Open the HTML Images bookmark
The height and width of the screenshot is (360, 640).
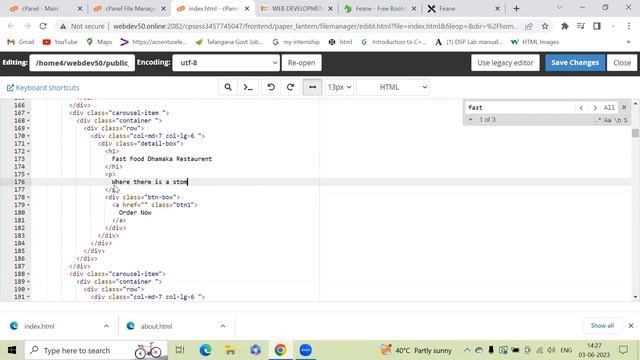point(535,42)
